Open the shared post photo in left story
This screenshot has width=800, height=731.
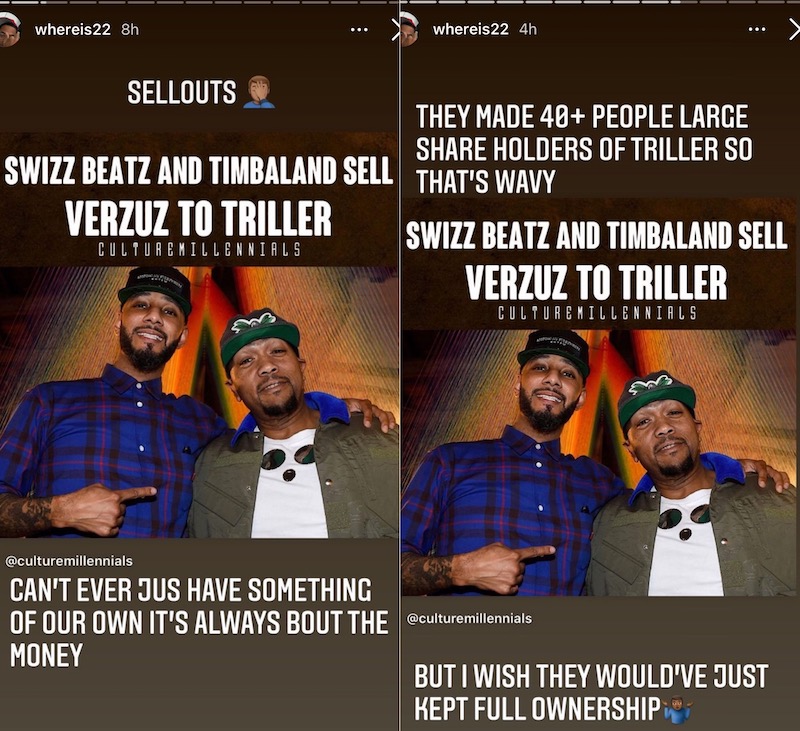coord(199,402)
